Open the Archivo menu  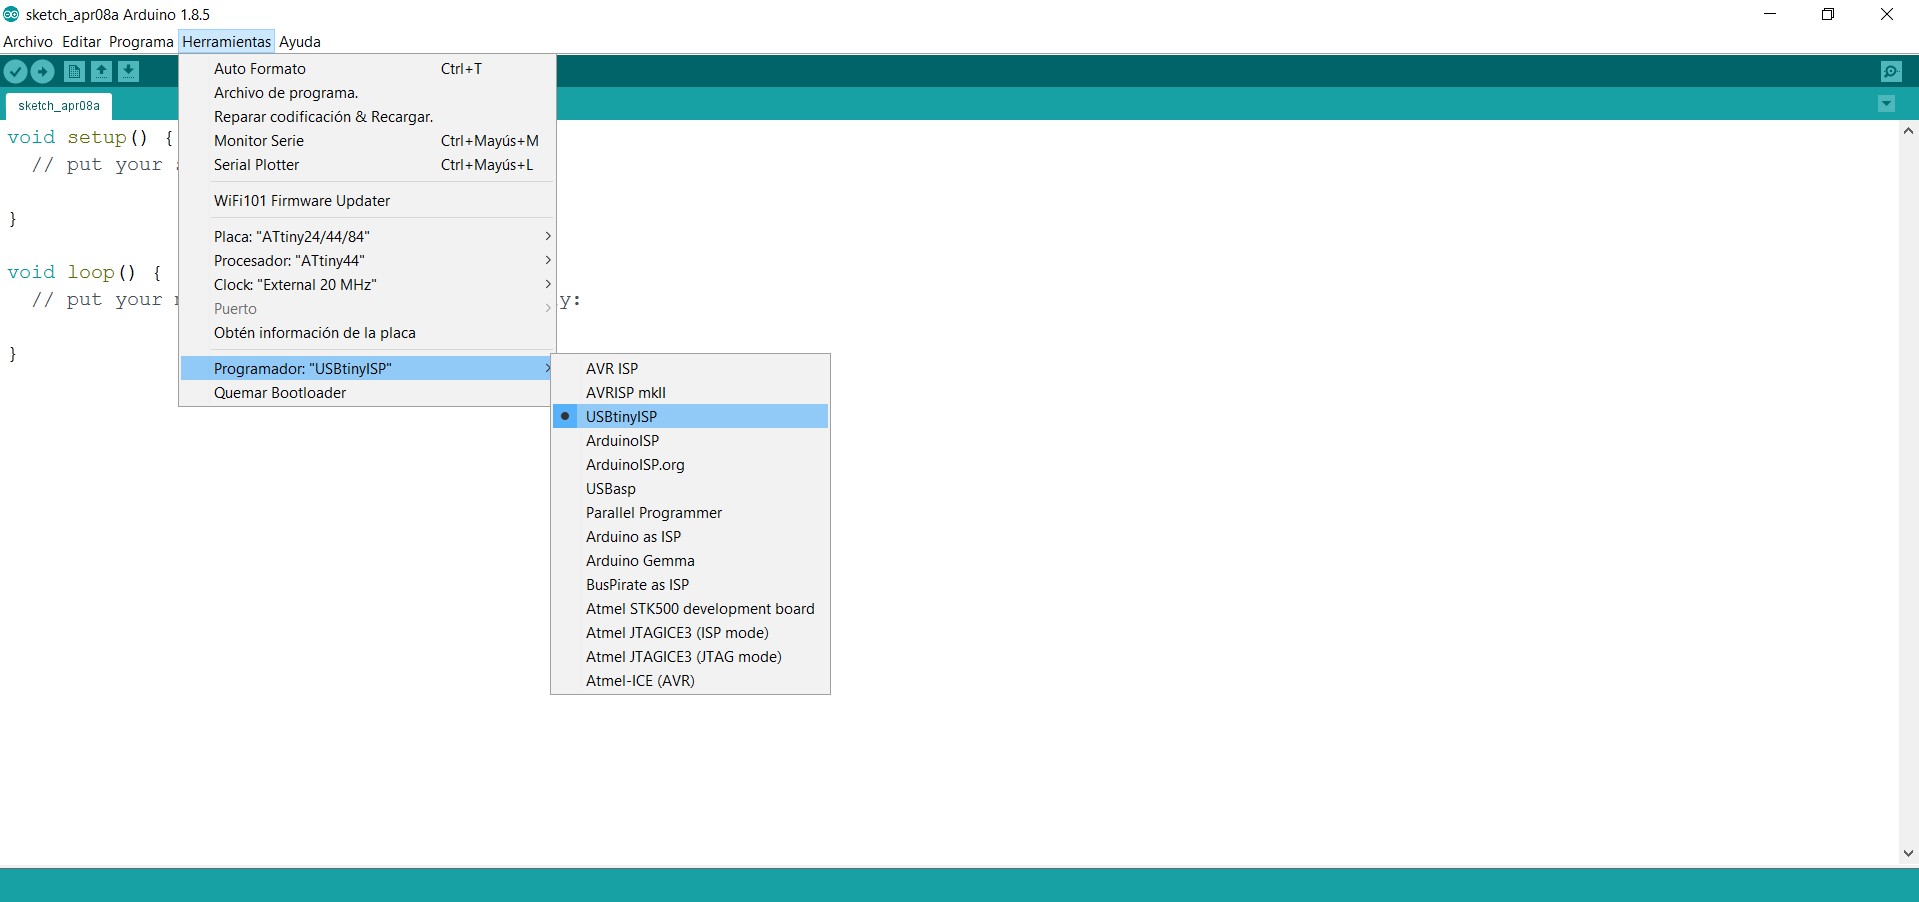28,41
